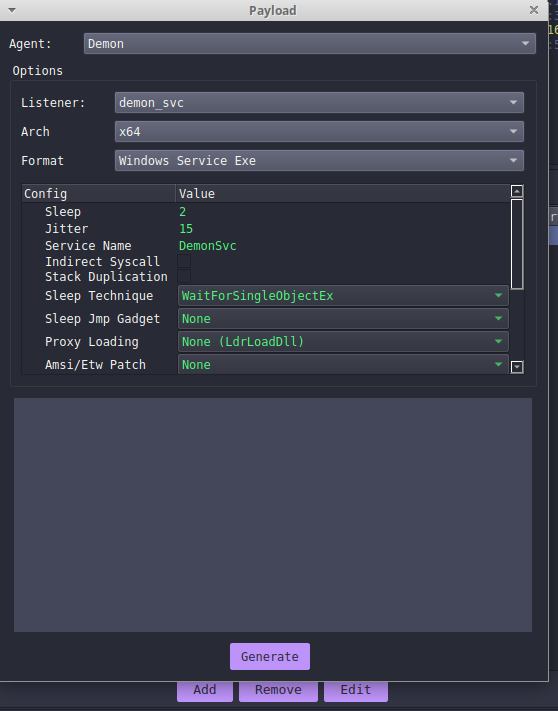Open the Sleep Technique dropdown

point(343,296)
